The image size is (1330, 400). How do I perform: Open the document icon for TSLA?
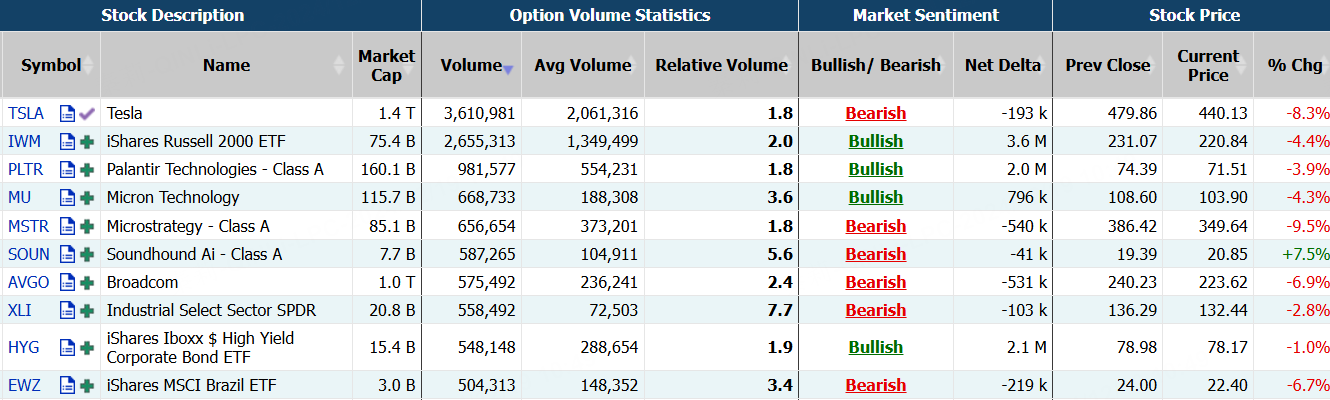click(67, 113)
